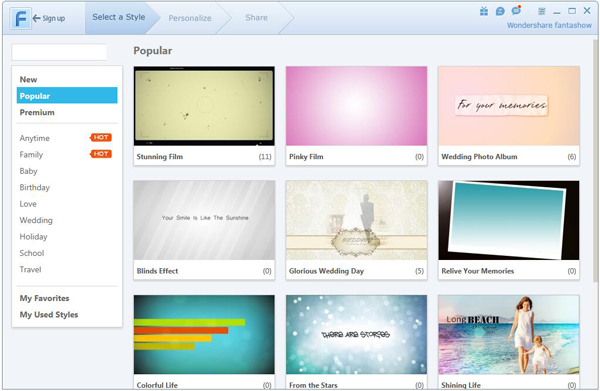The width and height of the screenshot is (600, 391).
Task: Go to the Select a Style step
Action: pyautogui.click(x=119, y=17)
